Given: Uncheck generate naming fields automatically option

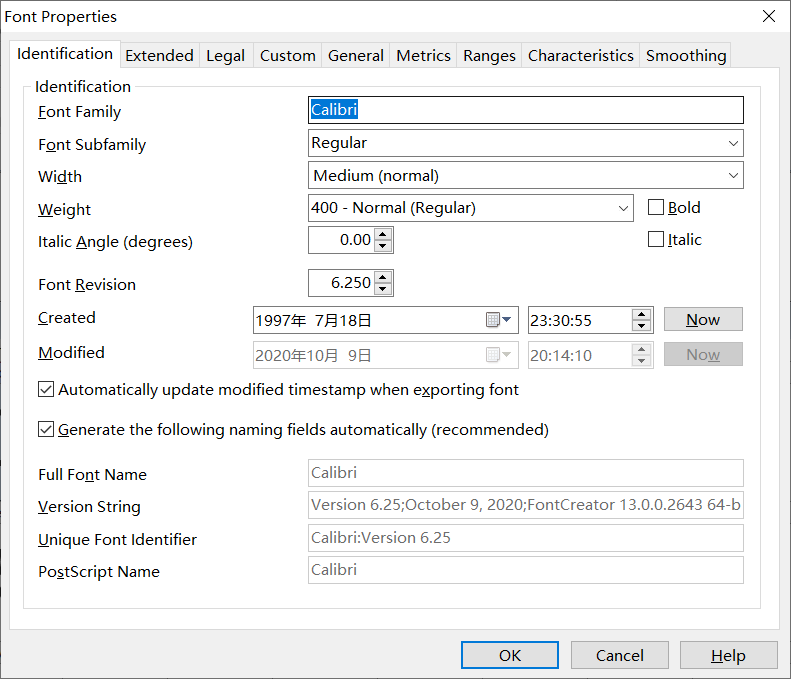Looking at the screenshot, I should [46, 429].
